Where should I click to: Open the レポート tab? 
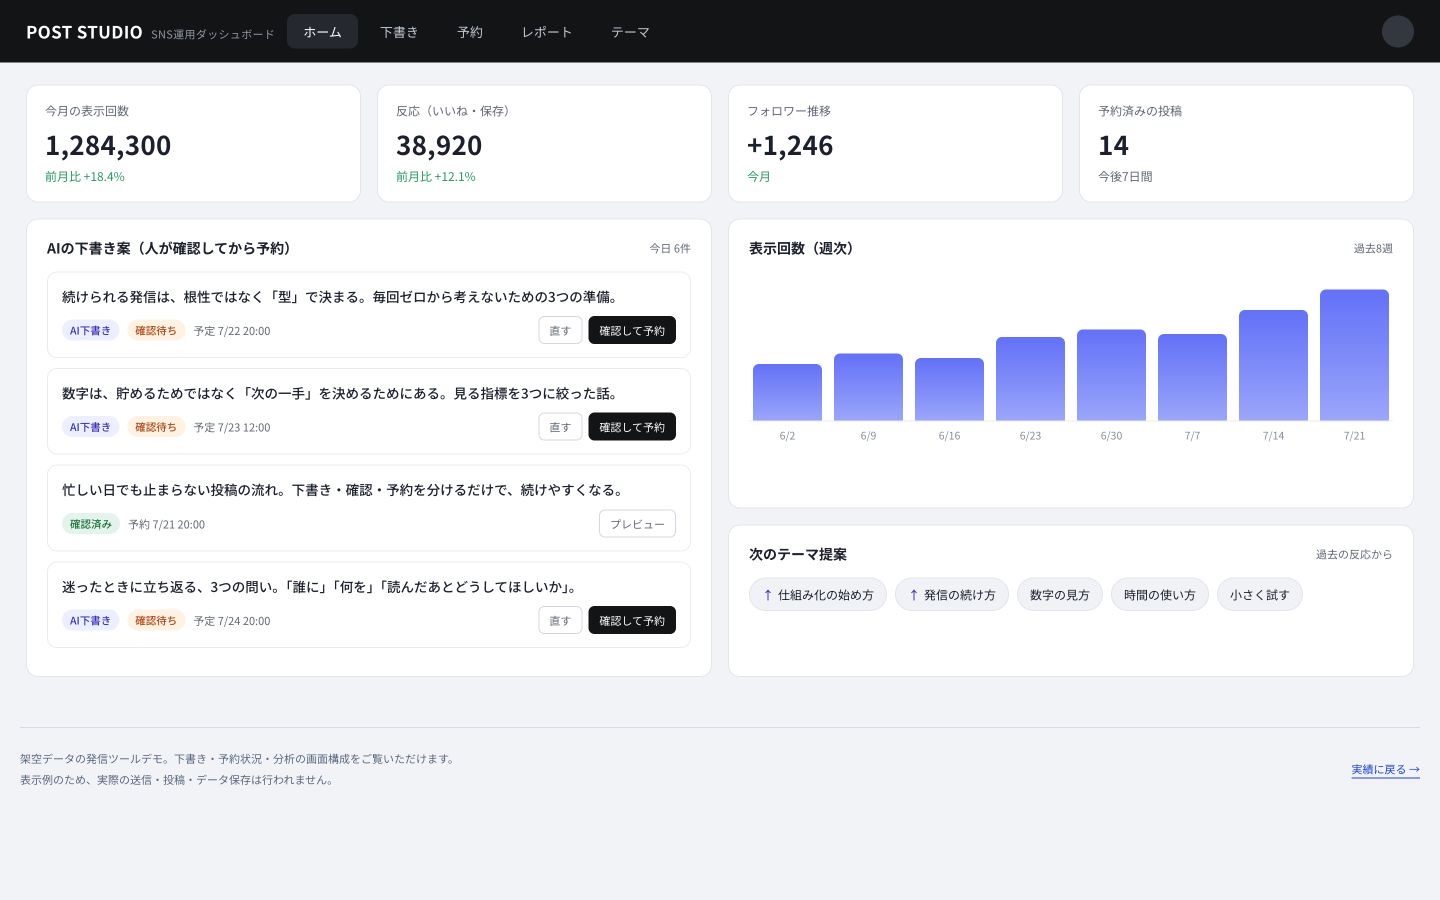pyautogui.click(x=547, y=31)
